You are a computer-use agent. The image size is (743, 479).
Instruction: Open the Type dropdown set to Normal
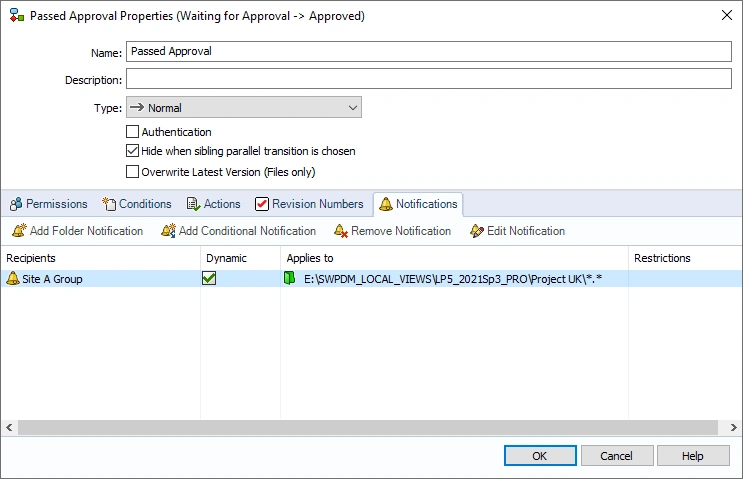tap(244, 108)
